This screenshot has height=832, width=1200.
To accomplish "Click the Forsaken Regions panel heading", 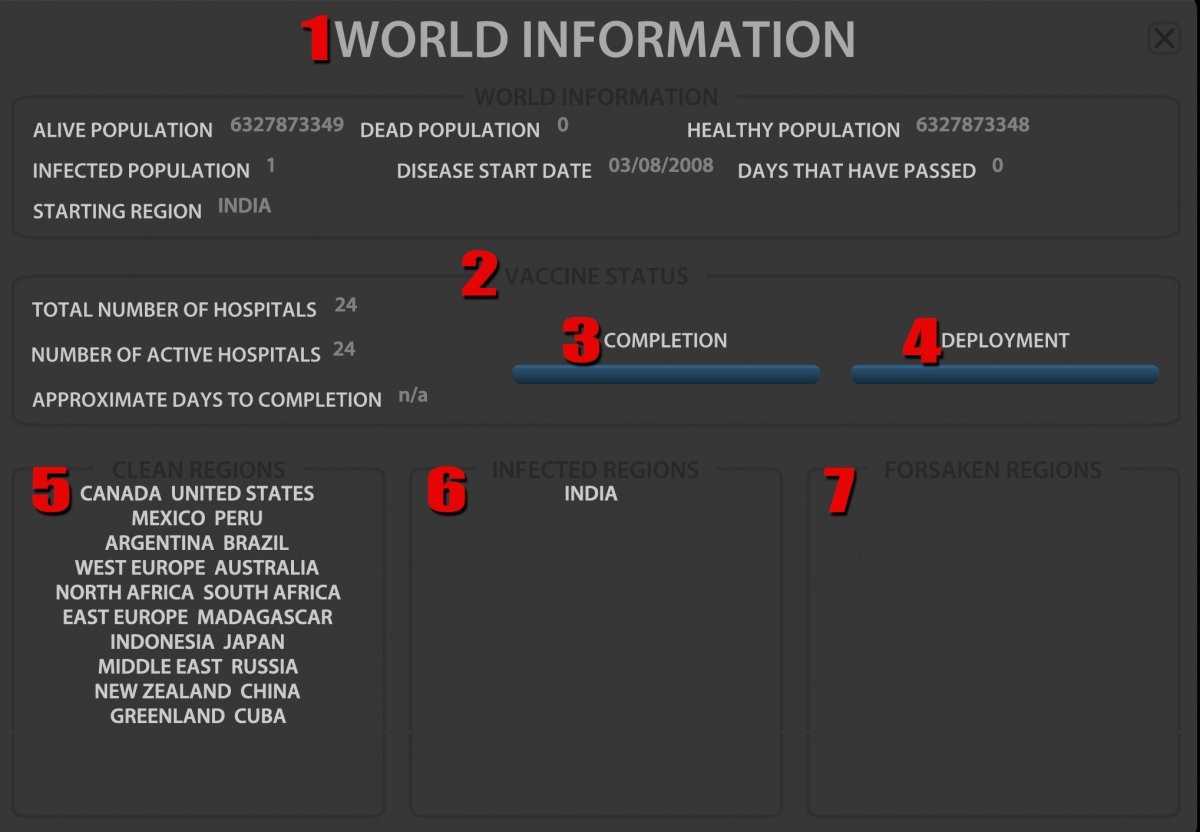I will [x=992, y=470].
